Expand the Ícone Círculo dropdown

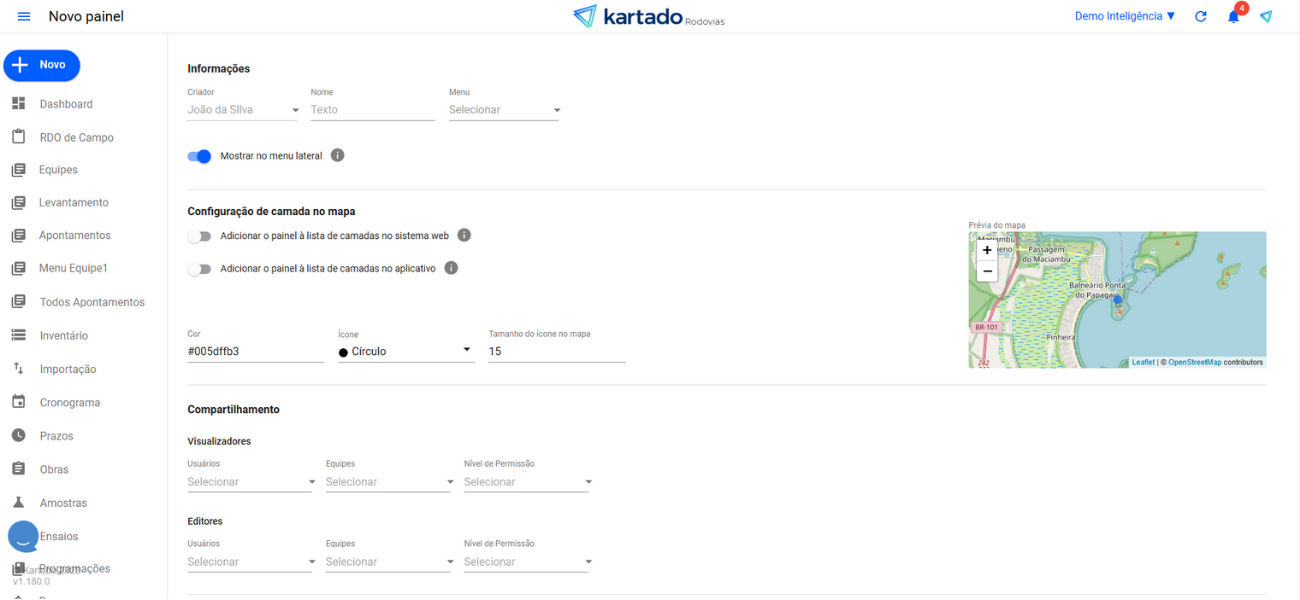405,351
